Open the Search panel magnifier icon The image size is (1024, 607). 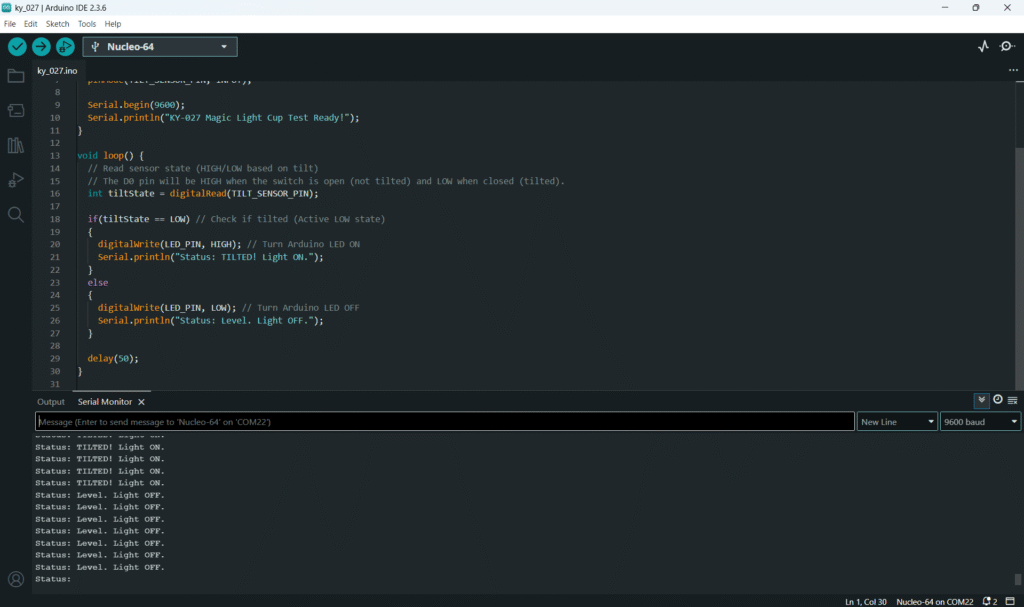(16, 214)
